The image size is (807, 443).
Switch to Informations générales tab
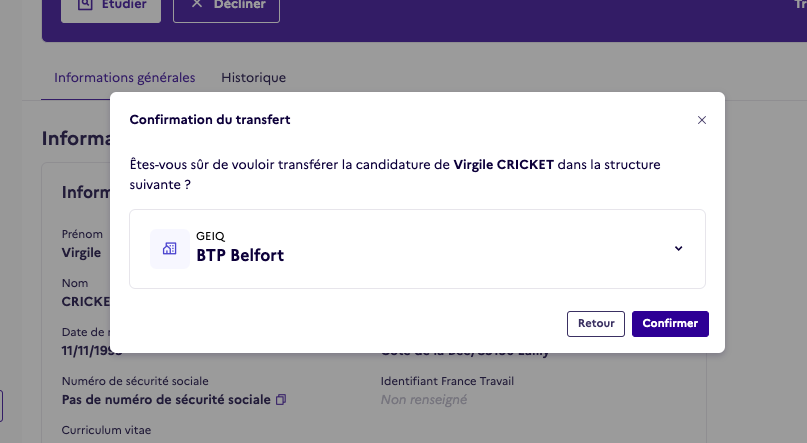pyautogui.click(x=125, y=78)
